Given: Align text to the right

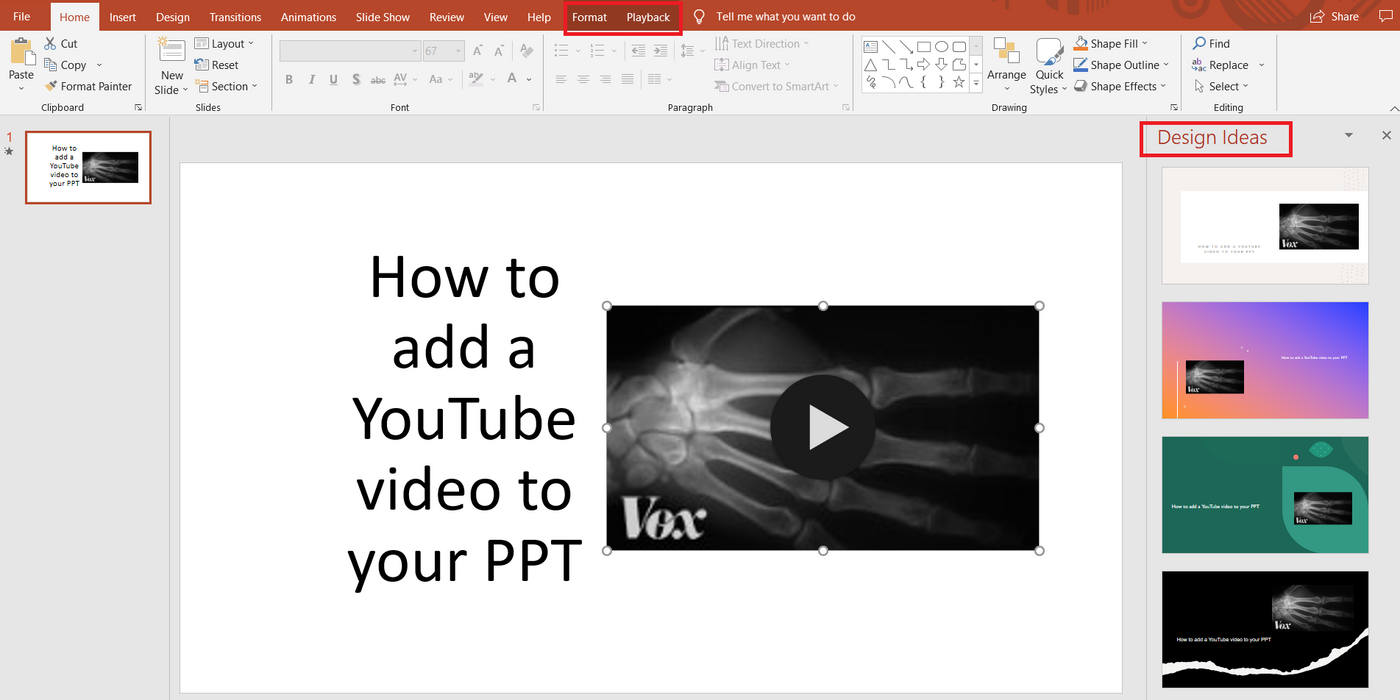Looking at the screenshot, I should [x=605, y=79].
